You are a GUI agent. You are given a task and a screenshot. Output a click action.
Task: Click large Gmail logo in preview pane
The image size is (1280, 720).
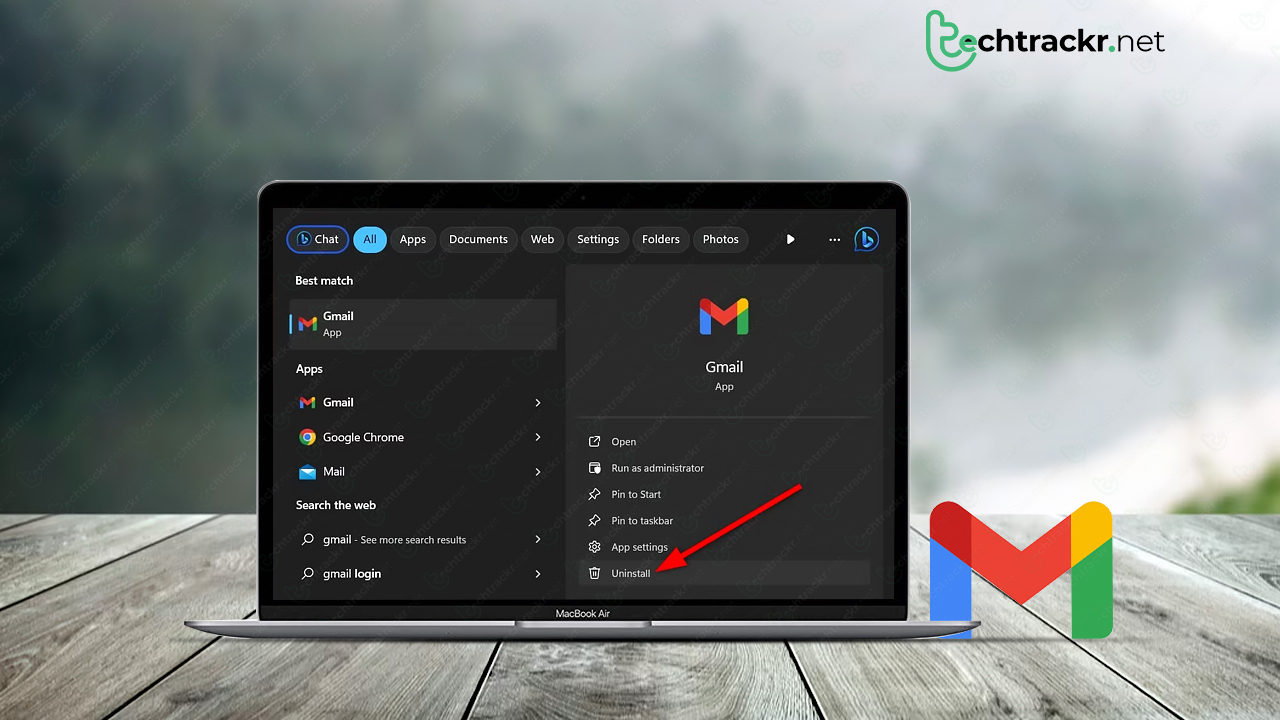click(724, 317)
